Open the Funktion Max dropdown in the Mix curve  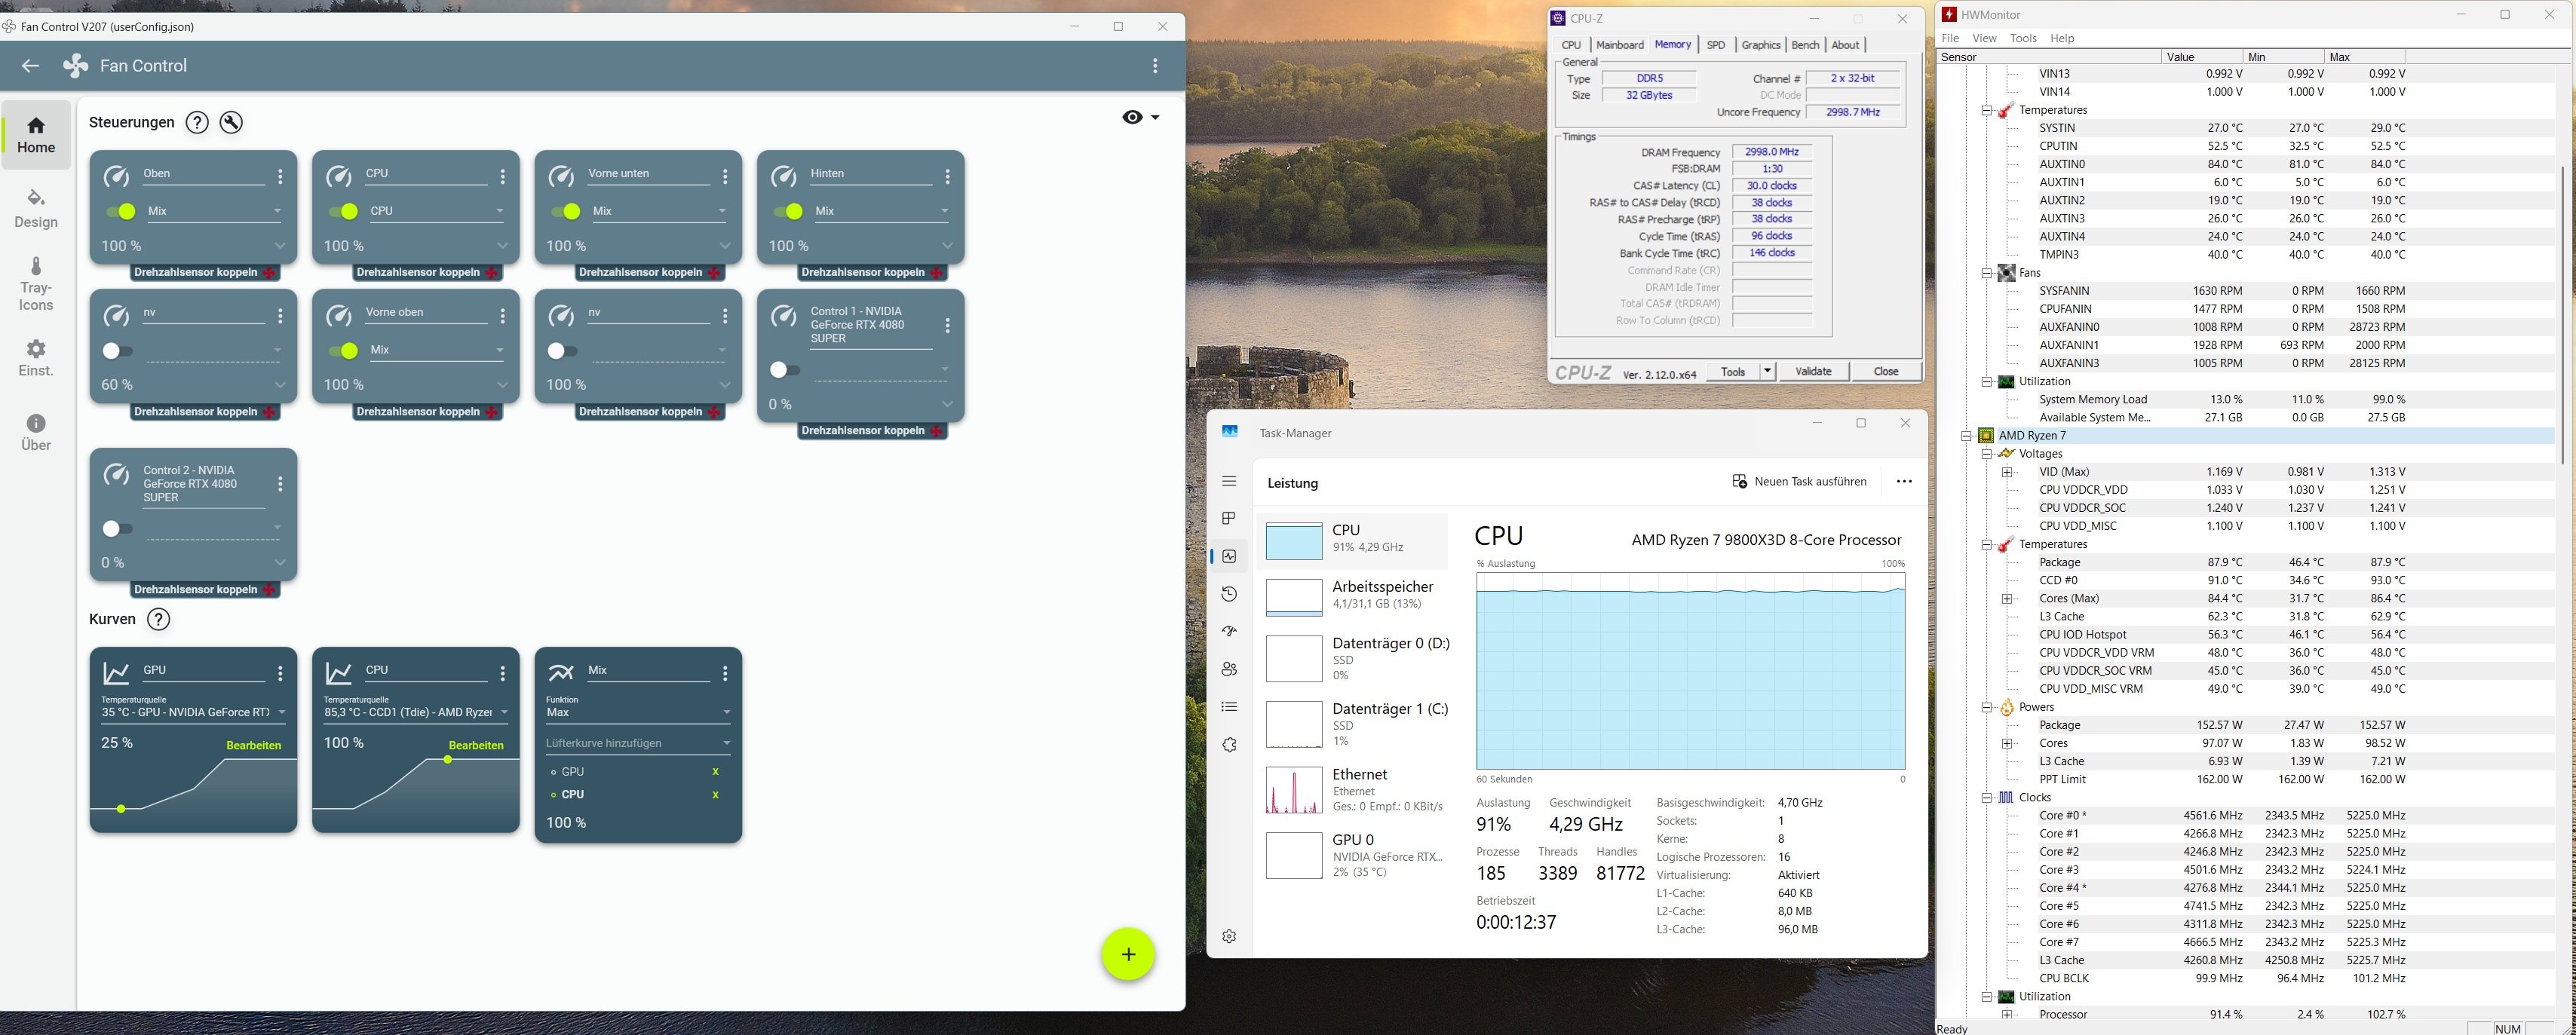(637, 713)
